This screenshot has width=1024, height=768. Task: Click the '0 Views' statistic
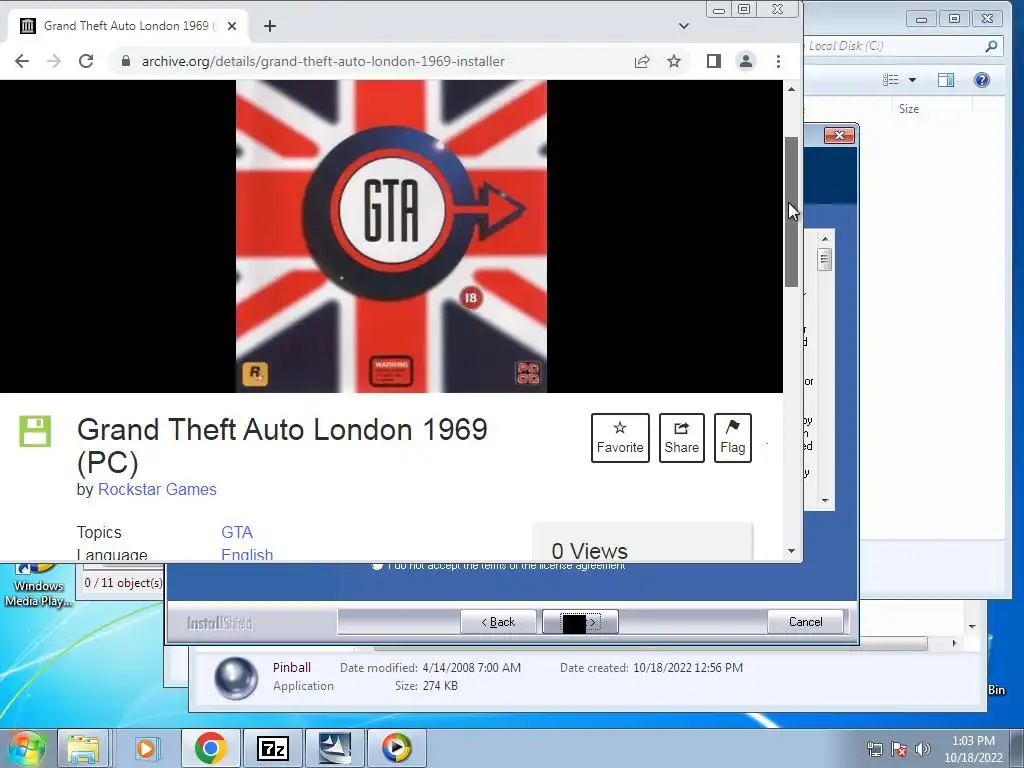pyautogui.click(x=589, y=551)
